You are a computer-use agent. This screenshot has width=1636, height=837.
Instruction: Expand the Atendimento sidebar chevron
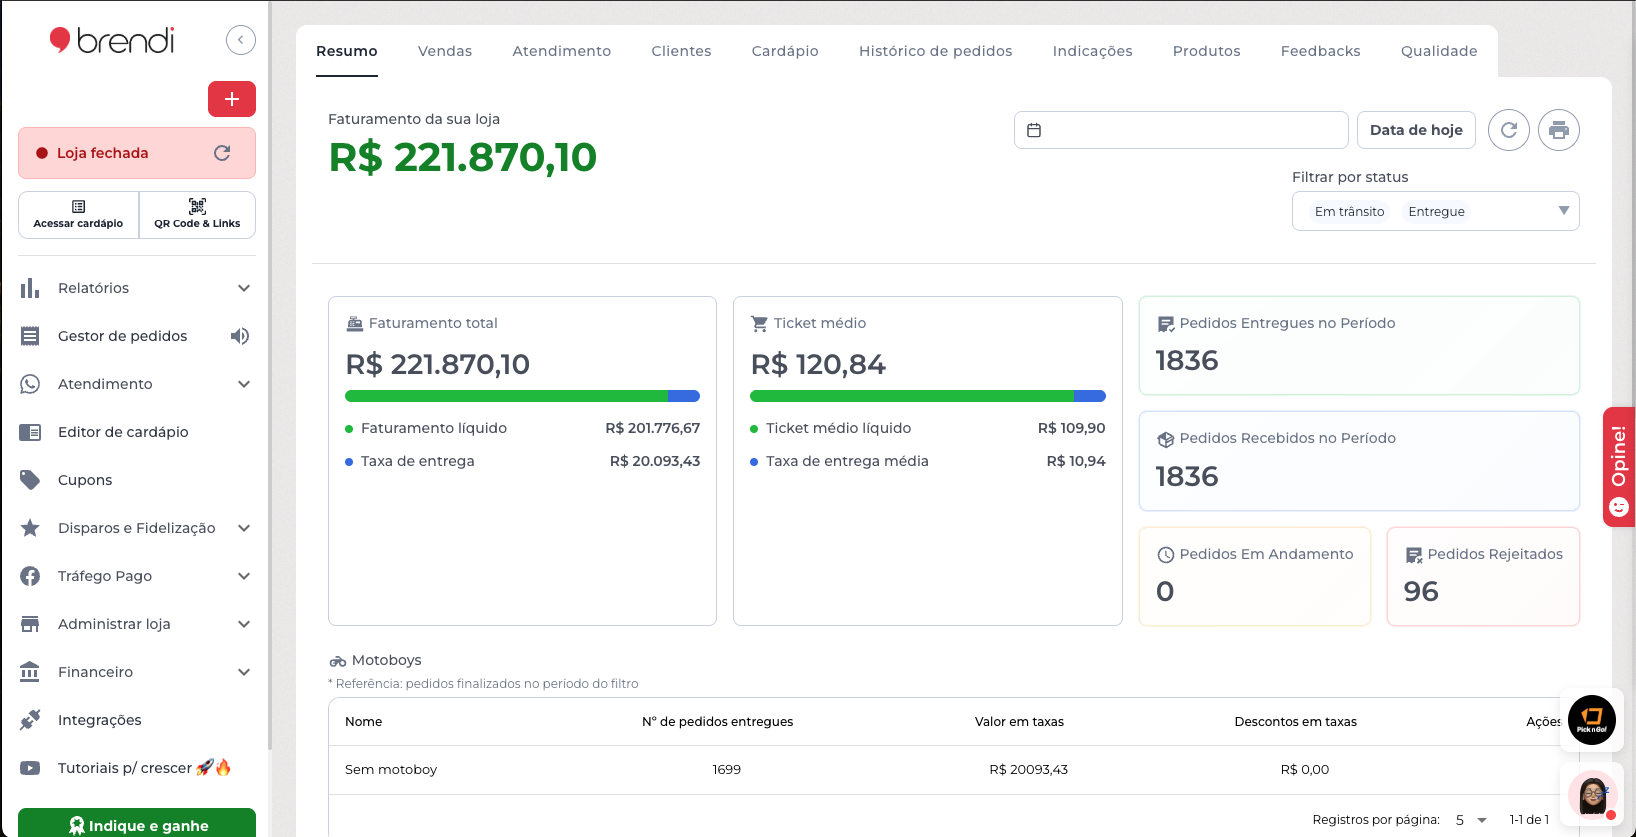click(x=244, y=384)
